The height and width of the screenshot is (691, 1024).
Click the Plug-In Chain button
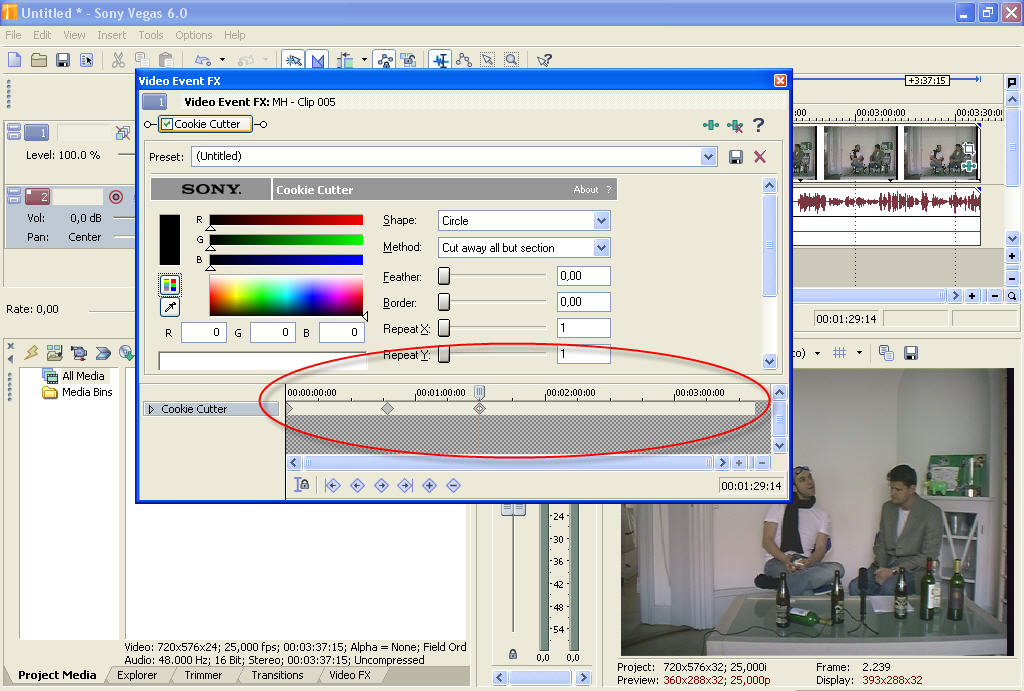pyautogui.click(x=711, y=125)
